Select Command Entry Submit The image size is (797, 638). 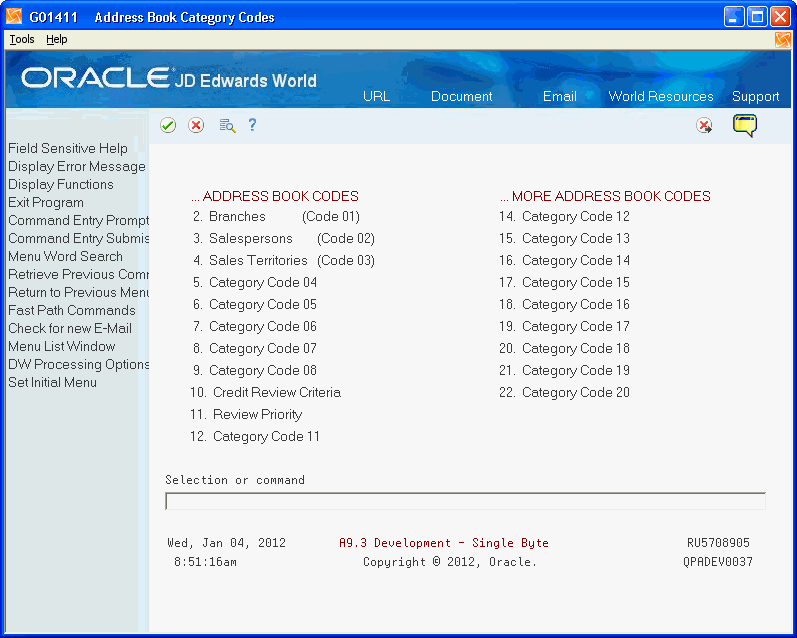pos(78,238)
